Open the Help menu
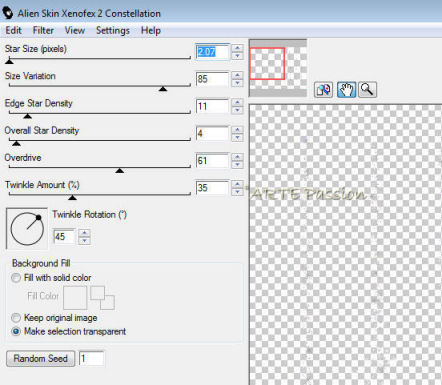The image size is (442, 385). (x=151, y=31)
